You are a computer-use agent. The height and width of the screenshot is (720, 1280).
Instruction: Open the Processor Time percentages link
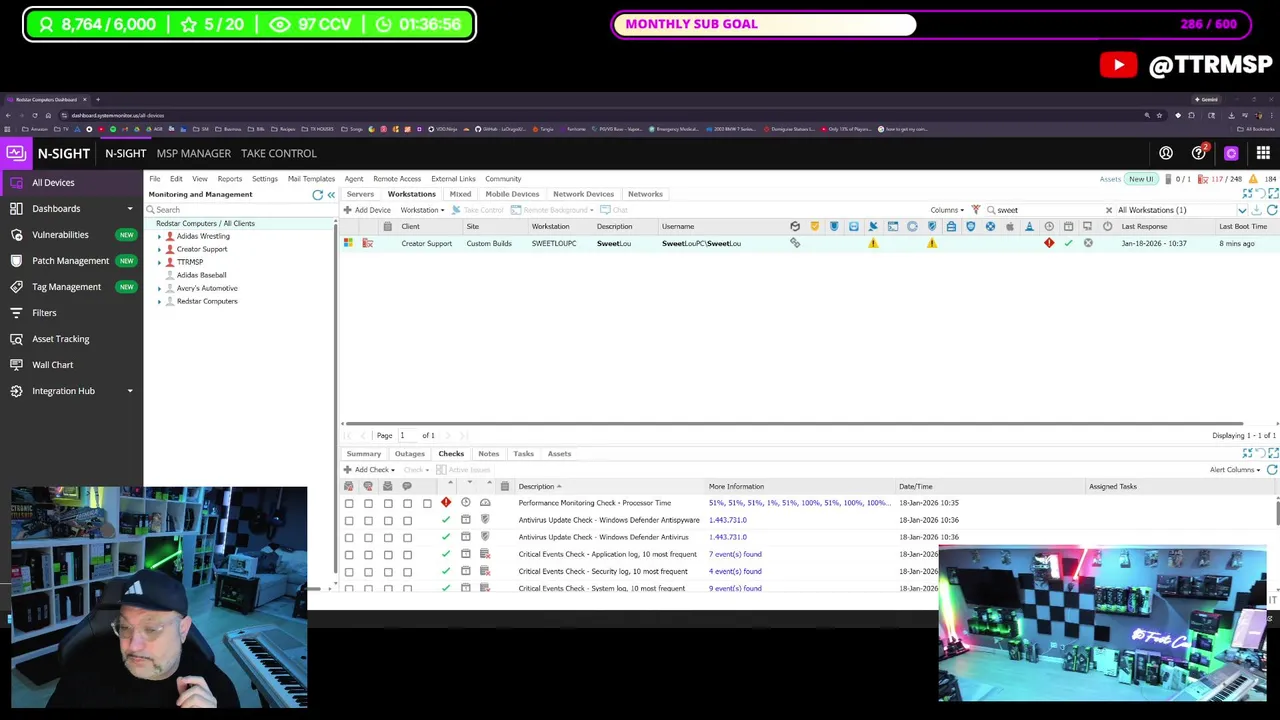[x=799, y=503]
